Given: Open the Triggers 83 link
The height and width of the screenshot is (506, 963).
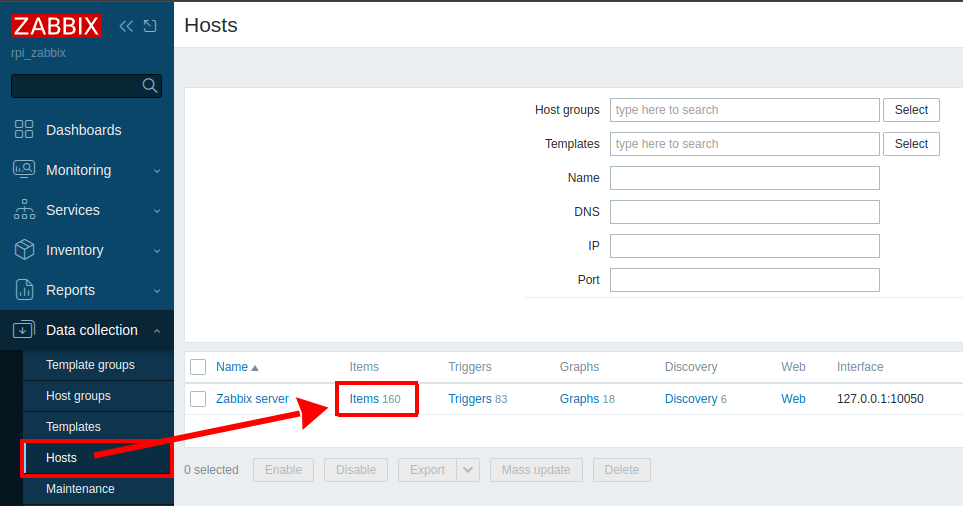Looking at the screenshot, I should pyautogui.click(x=470, y=399).
